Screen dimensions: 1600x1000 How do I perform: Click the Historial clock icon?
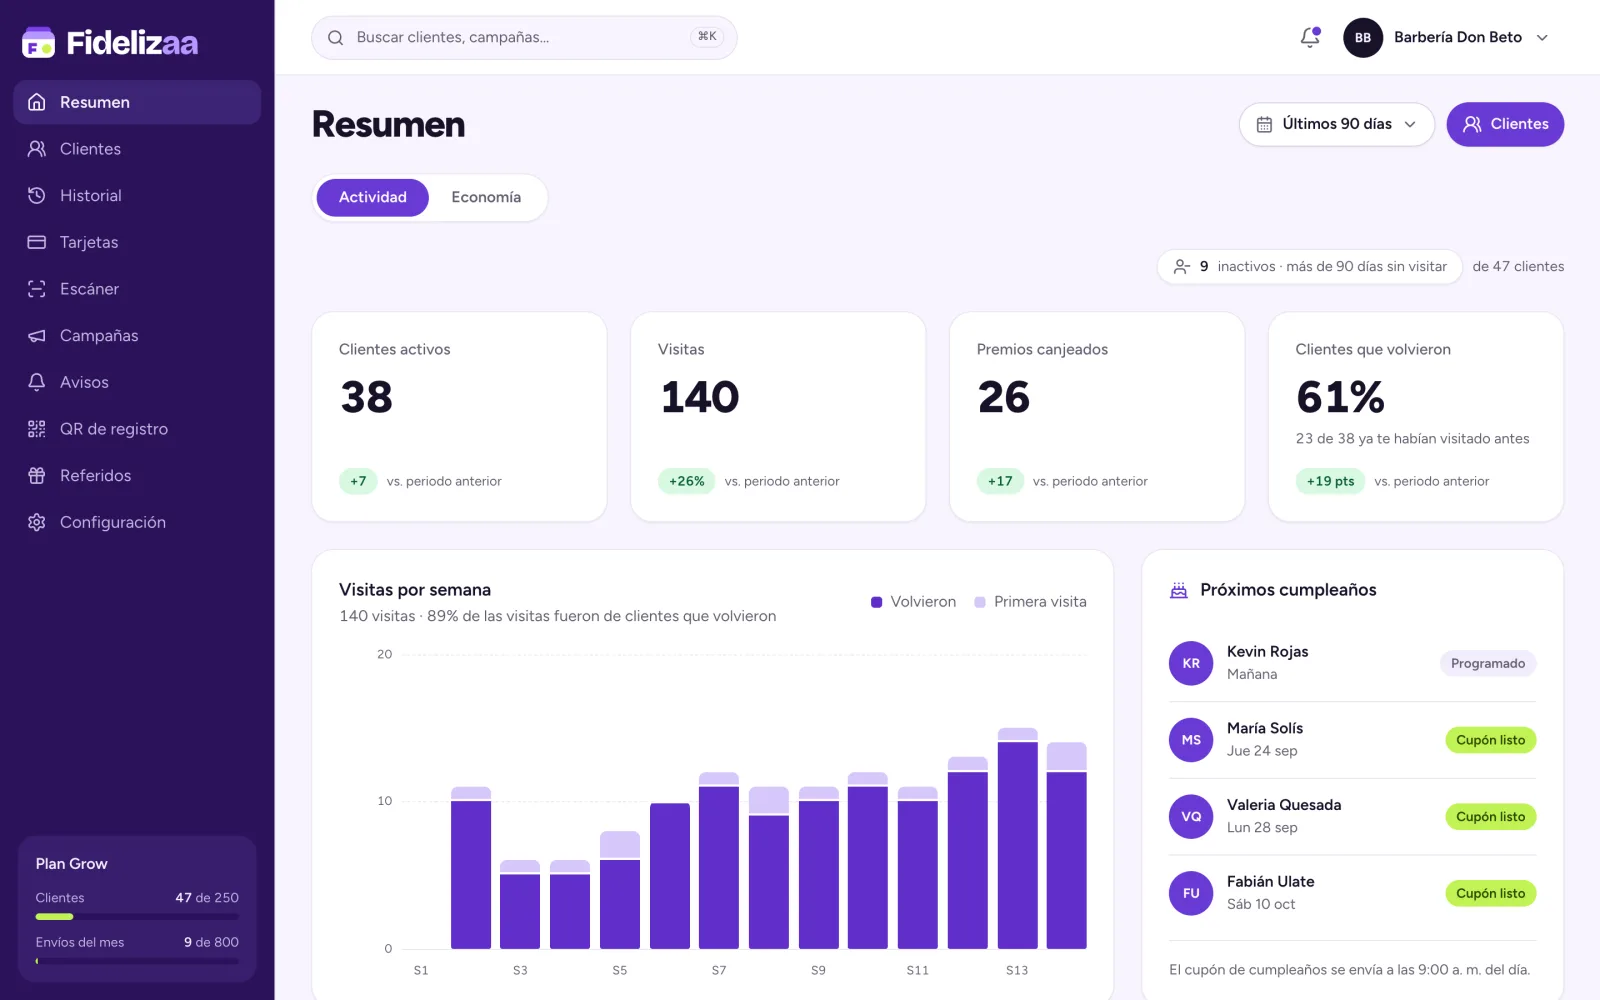click(x=37, y=196)
